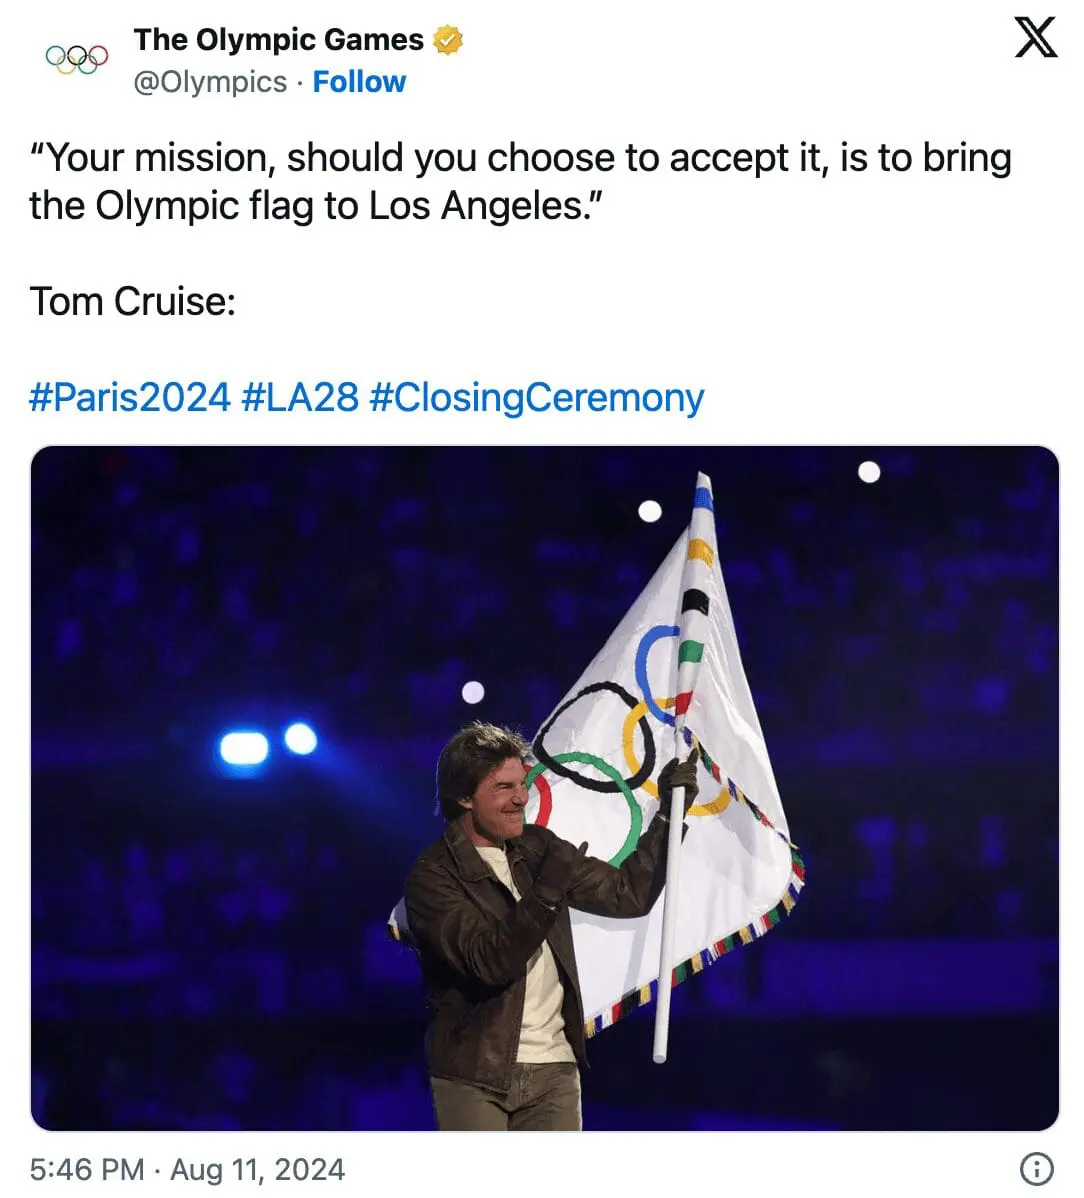Click the Tom Cruise text line
The height and width of the screenshot is (1198, 1084).
132,301
